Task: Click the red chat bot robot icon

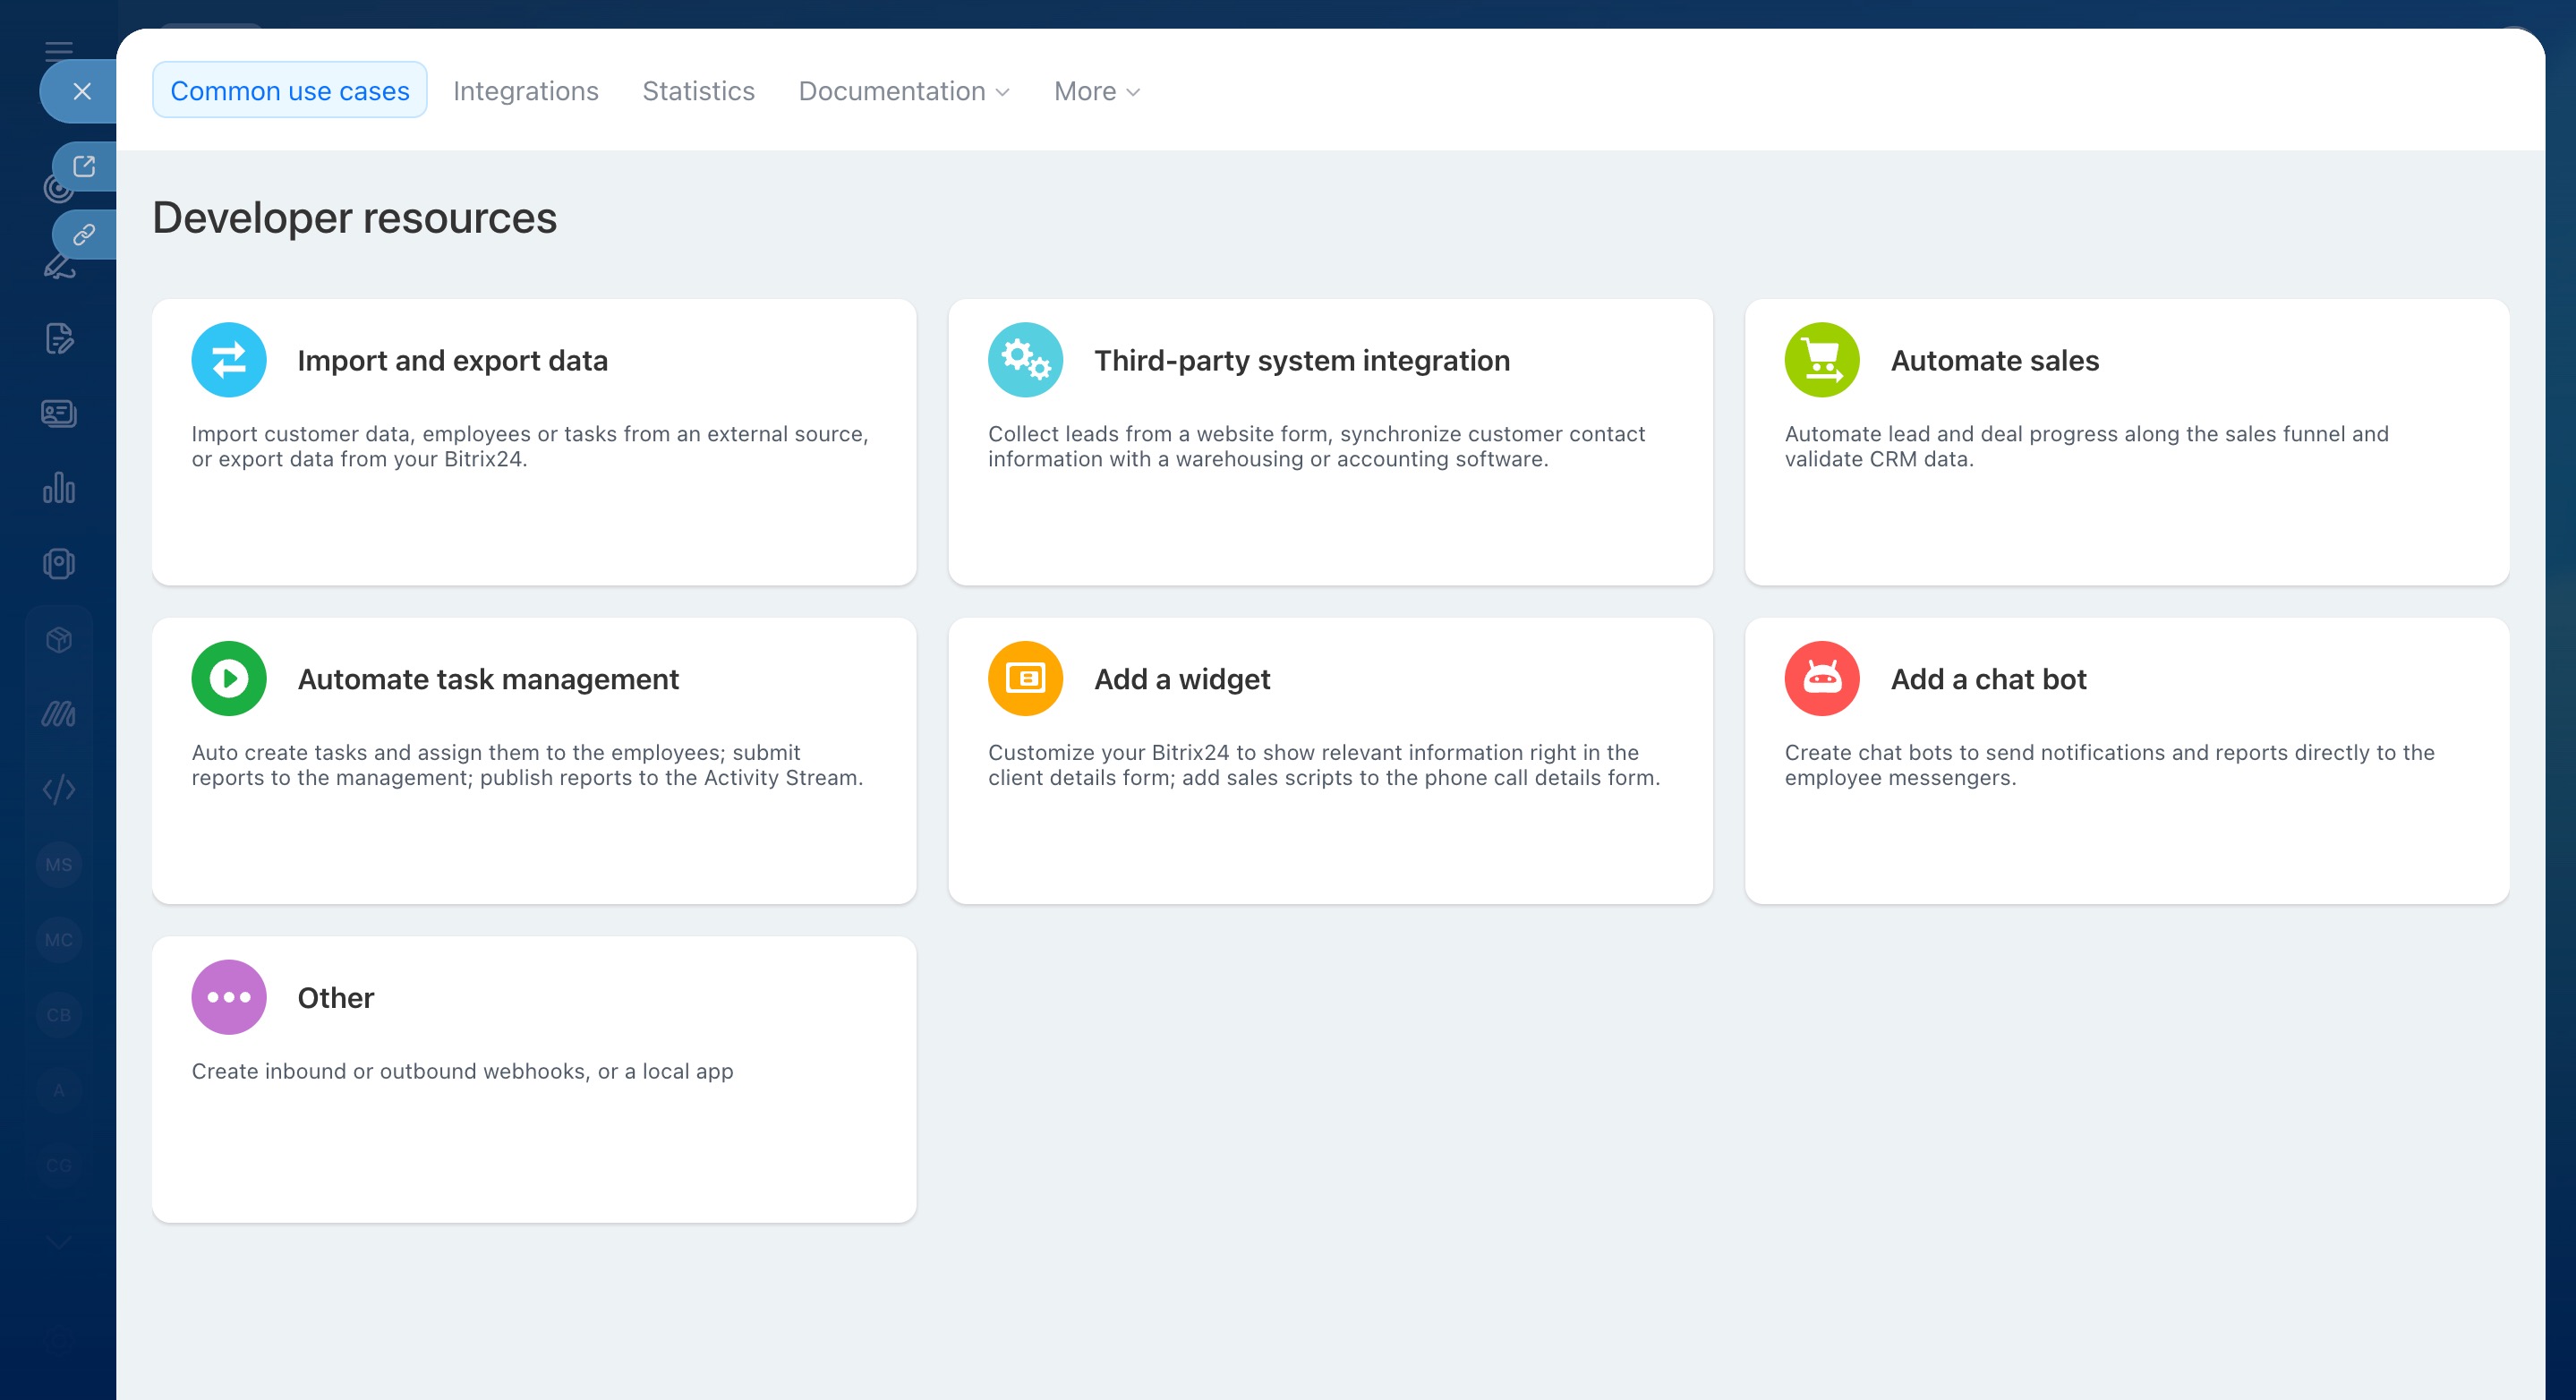Action: point(1821,678)
